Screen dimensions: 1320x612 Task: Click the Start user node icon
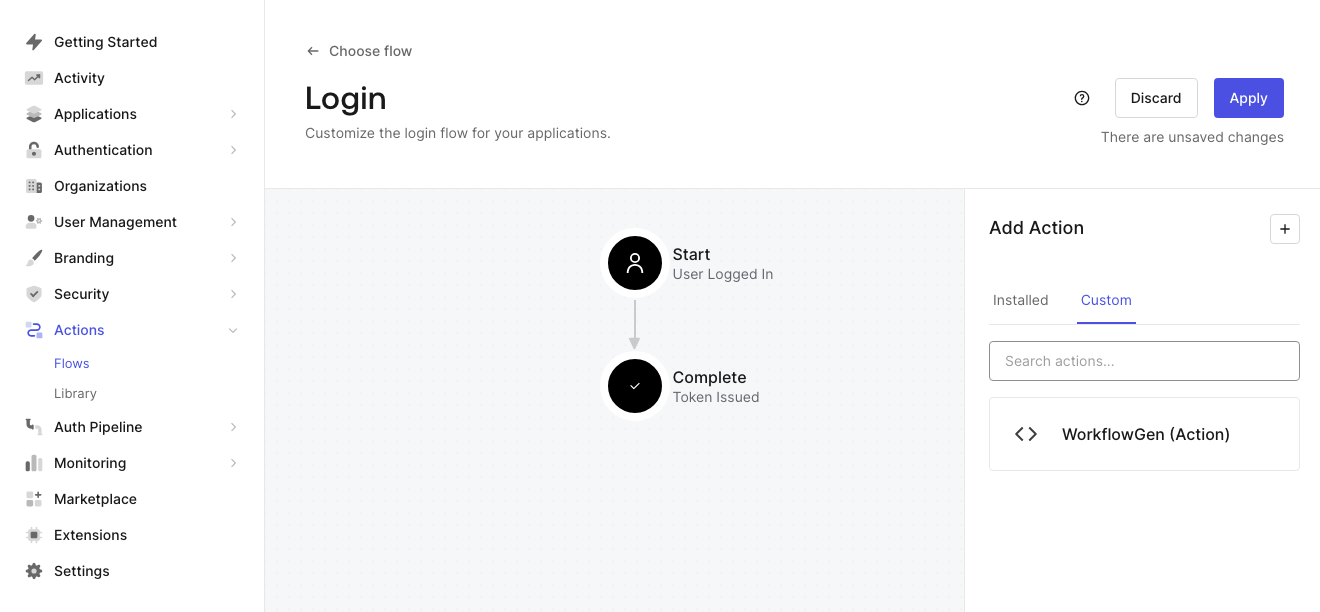tap(635, 263)
